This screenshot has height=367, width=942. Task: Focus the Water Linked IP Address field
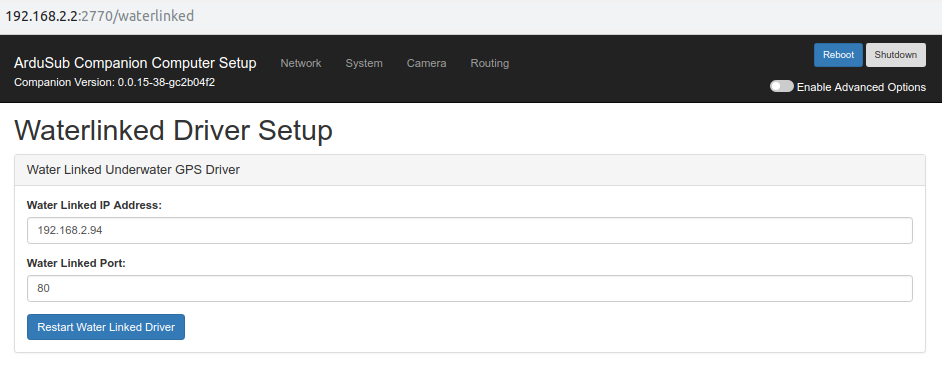[x=470, y=231]
